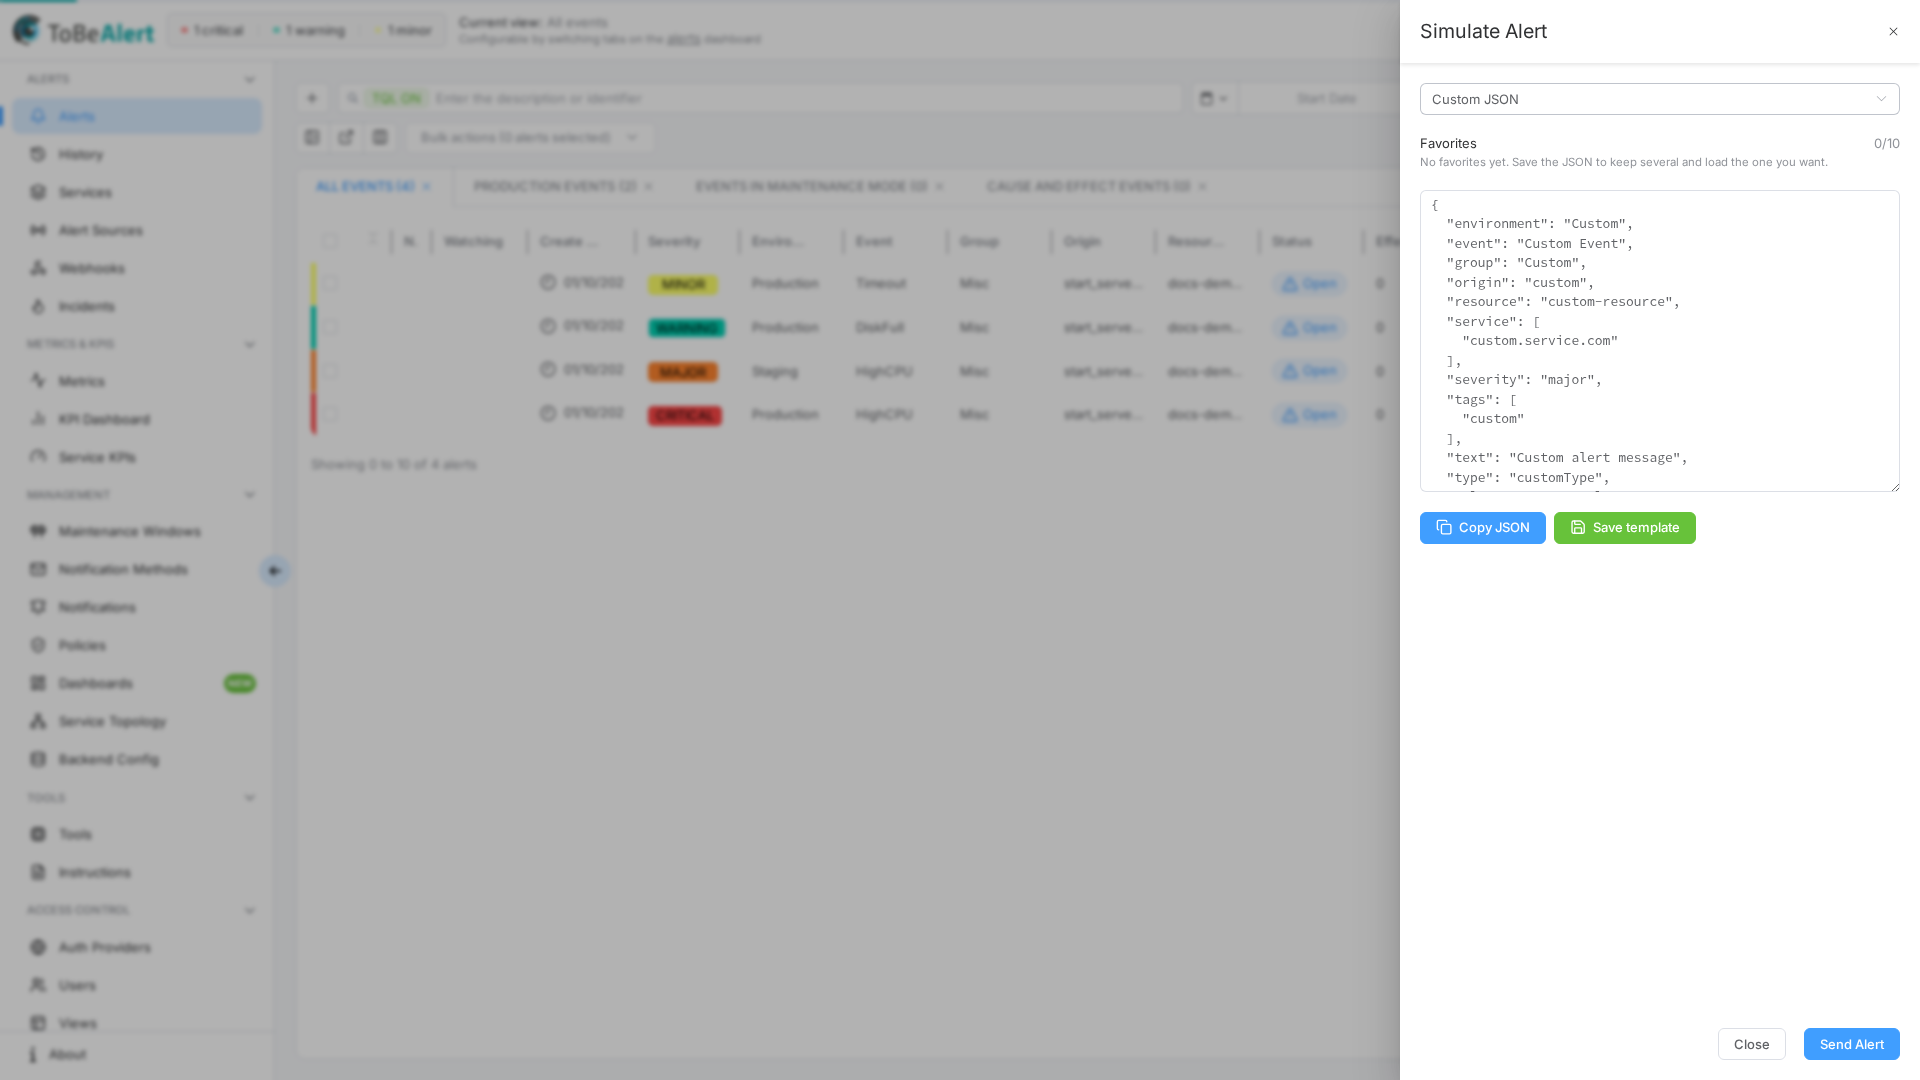
Task: Click the Severity column header
Action: [674, 241]
